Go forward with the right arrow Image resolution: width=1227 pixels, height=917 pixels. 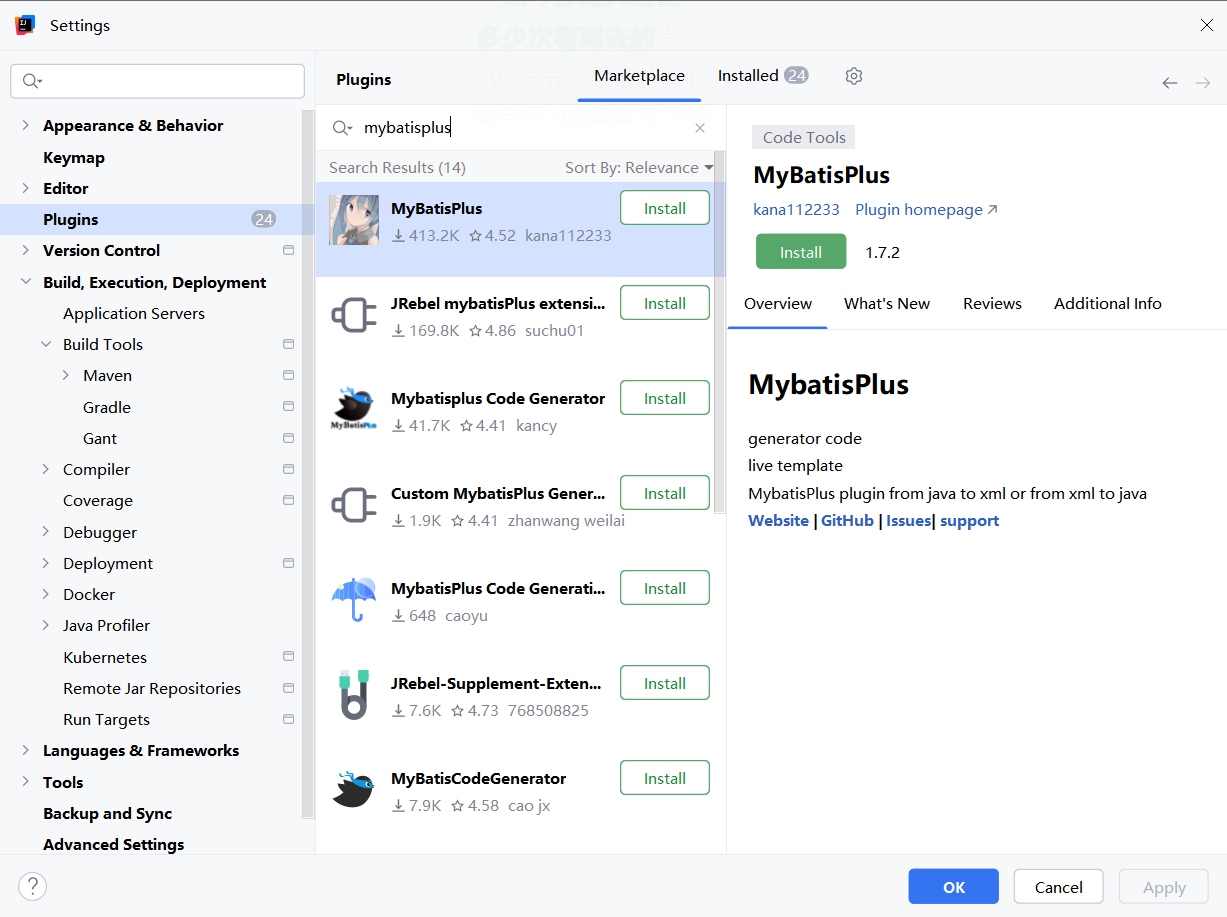(x=1203, y=83)
